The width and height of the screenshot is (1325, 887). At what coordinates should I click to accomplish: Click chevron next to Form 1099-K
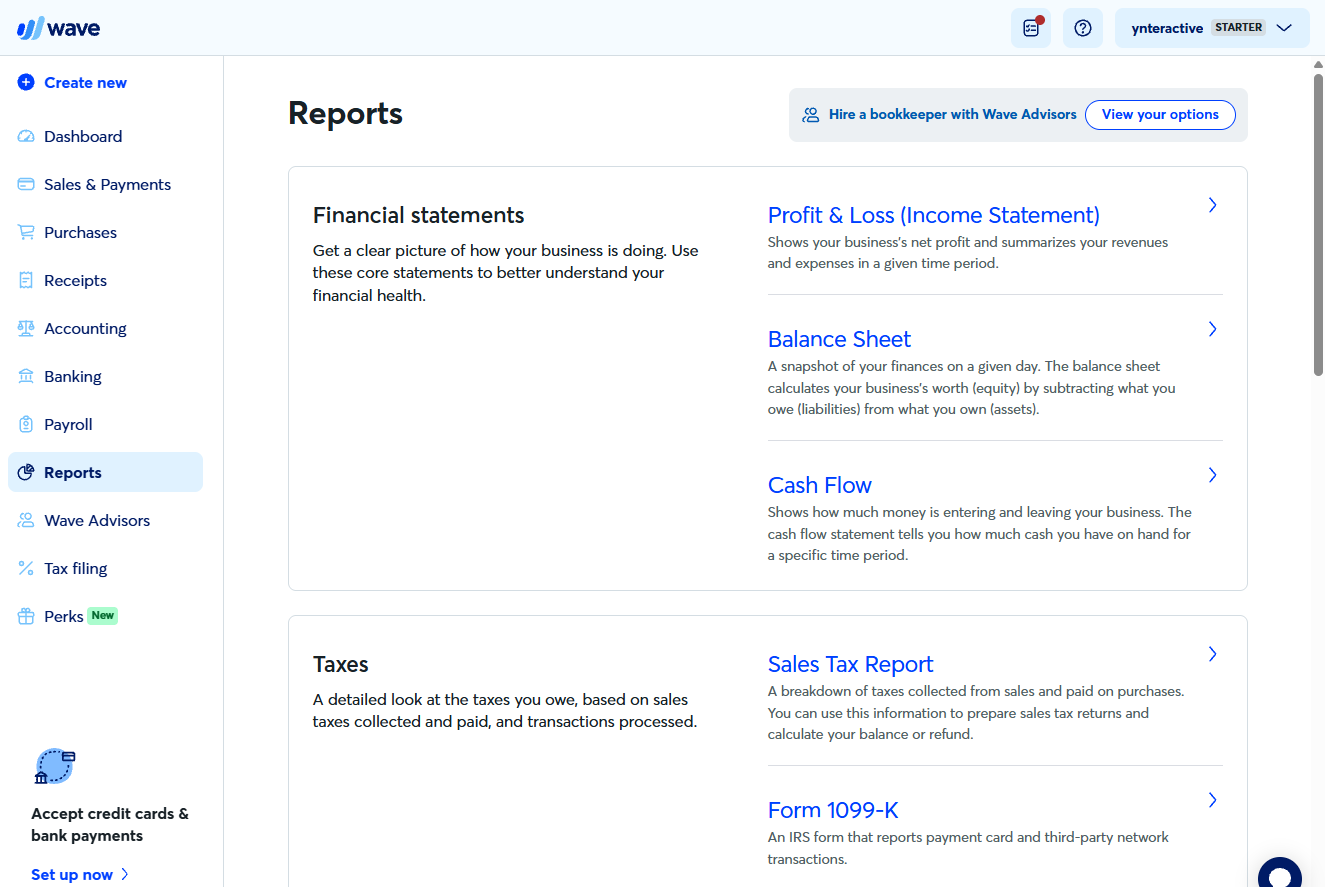tap(1212, 800)
